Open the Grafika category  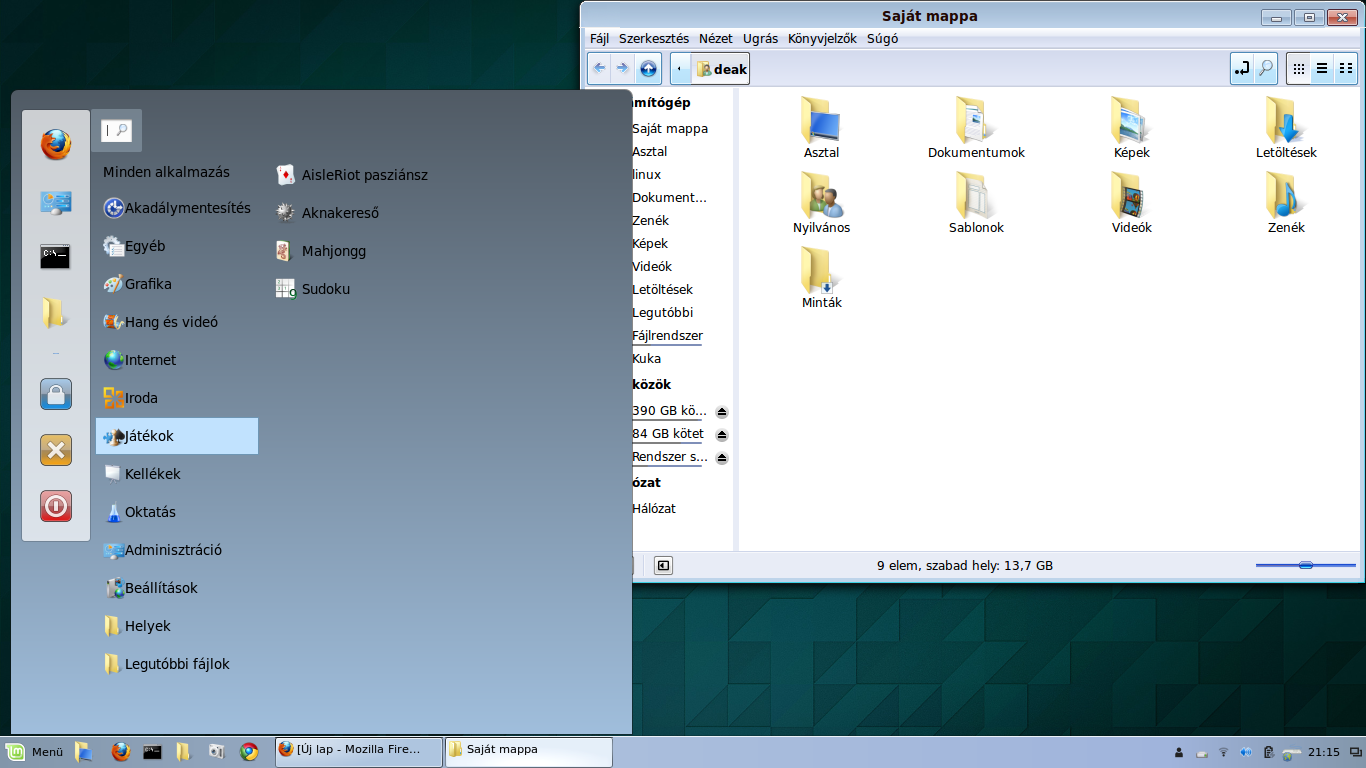click(177, 284)
